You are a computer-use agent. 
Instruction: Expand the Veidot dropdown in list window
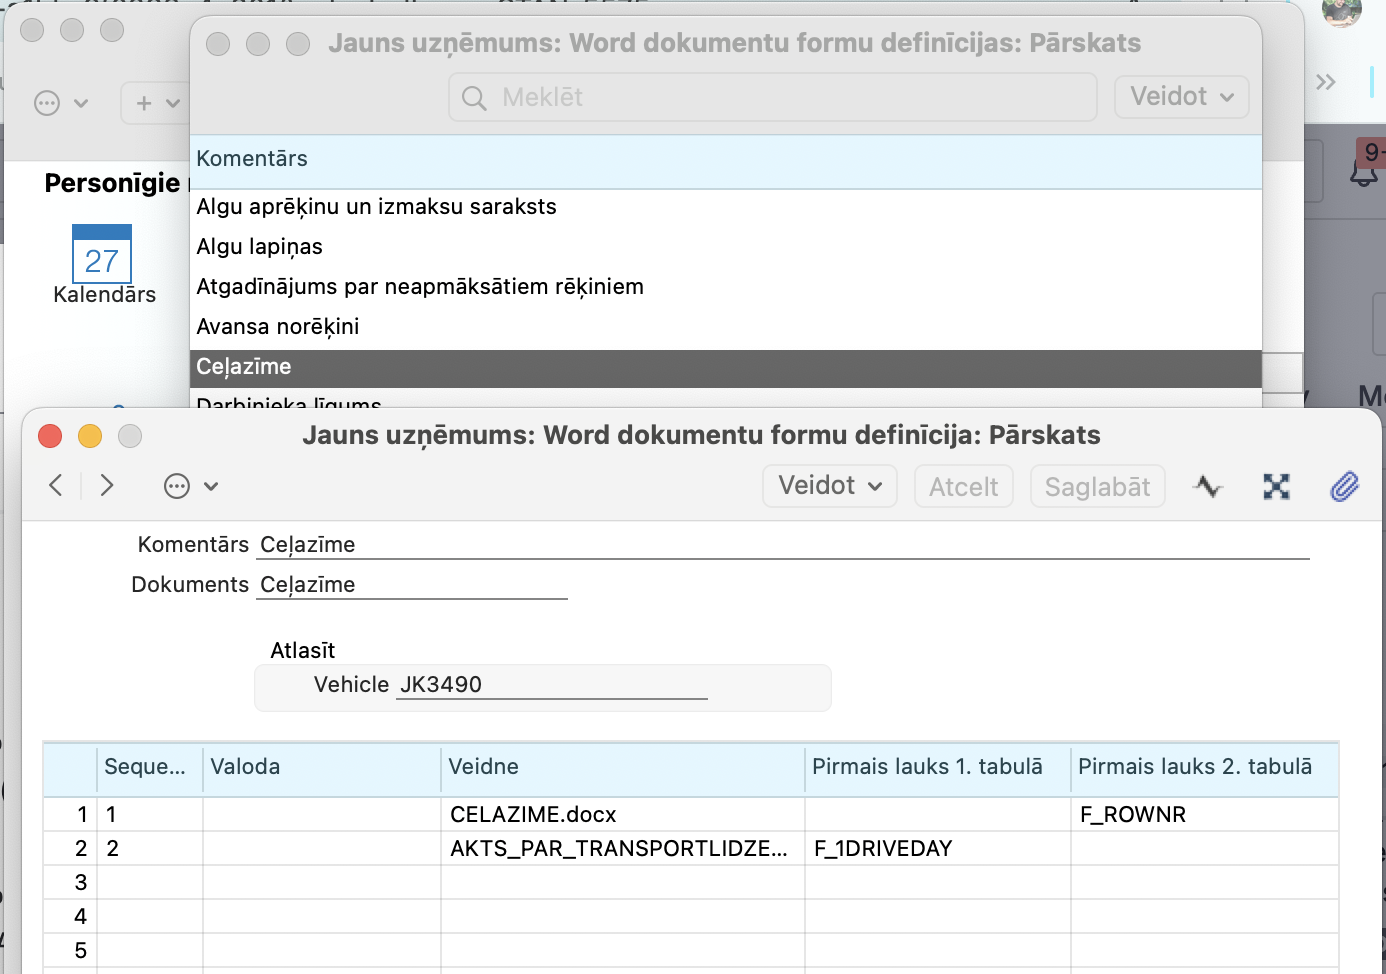[1181, 97]
